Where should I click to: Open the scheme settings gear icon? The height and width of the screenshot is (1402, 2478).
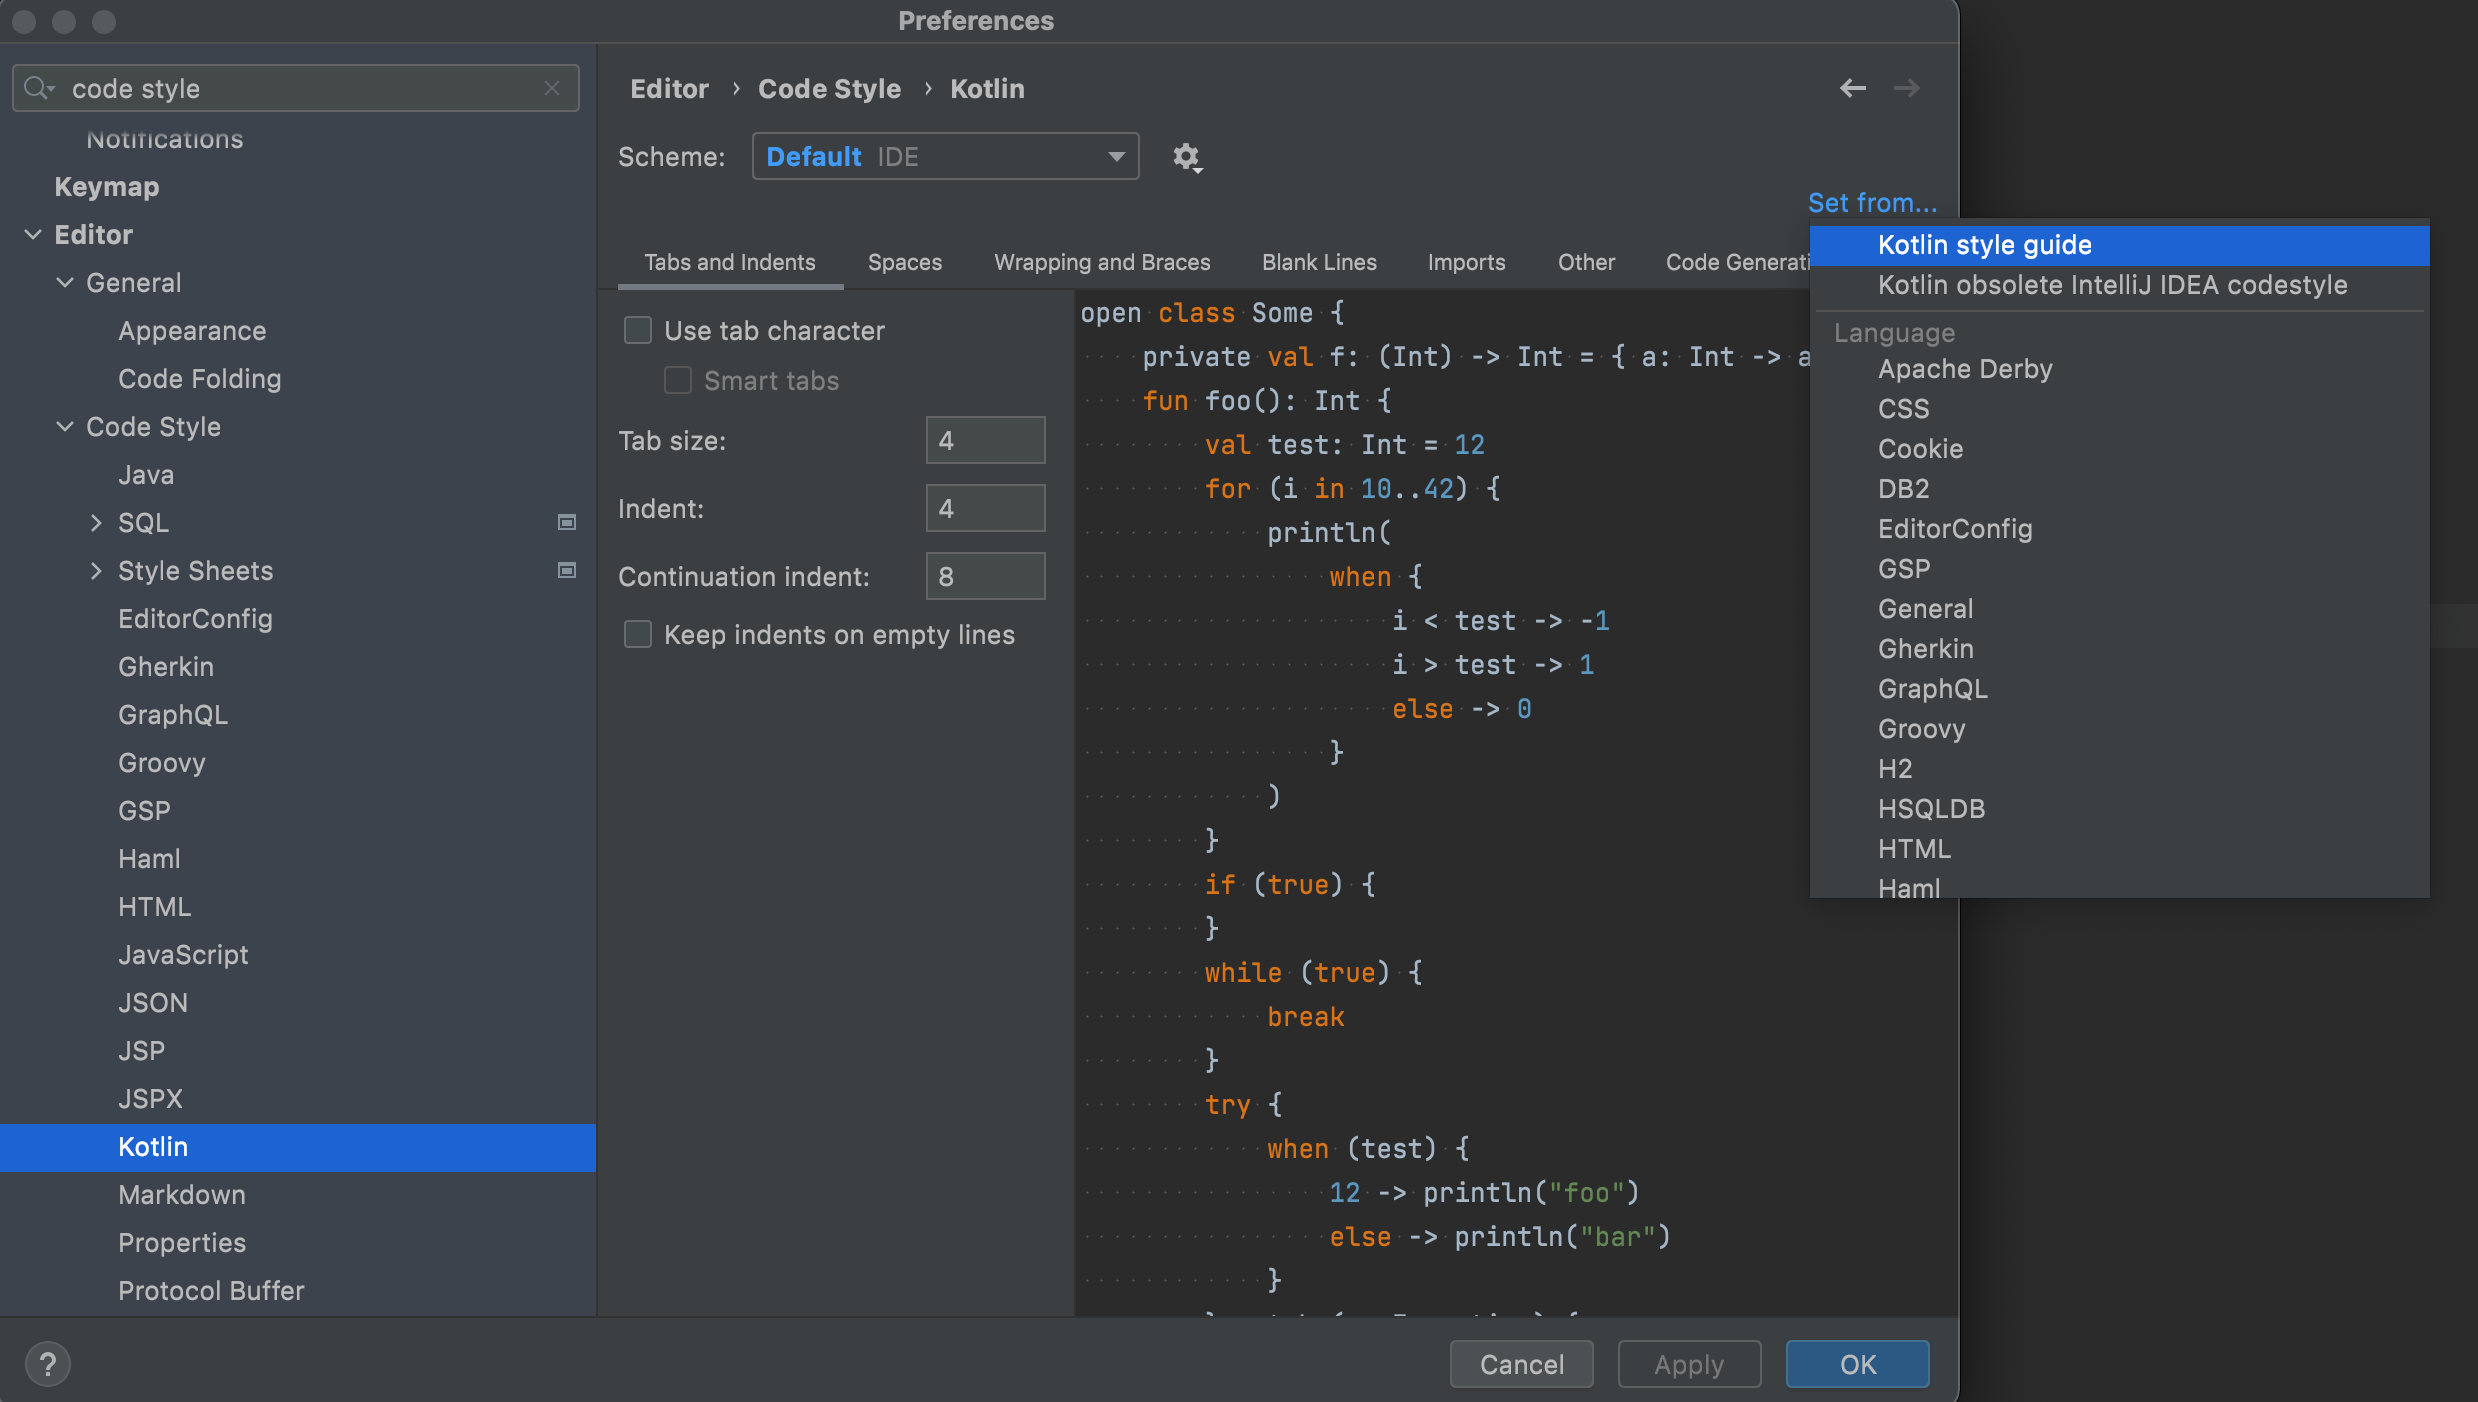point(1186,157)
